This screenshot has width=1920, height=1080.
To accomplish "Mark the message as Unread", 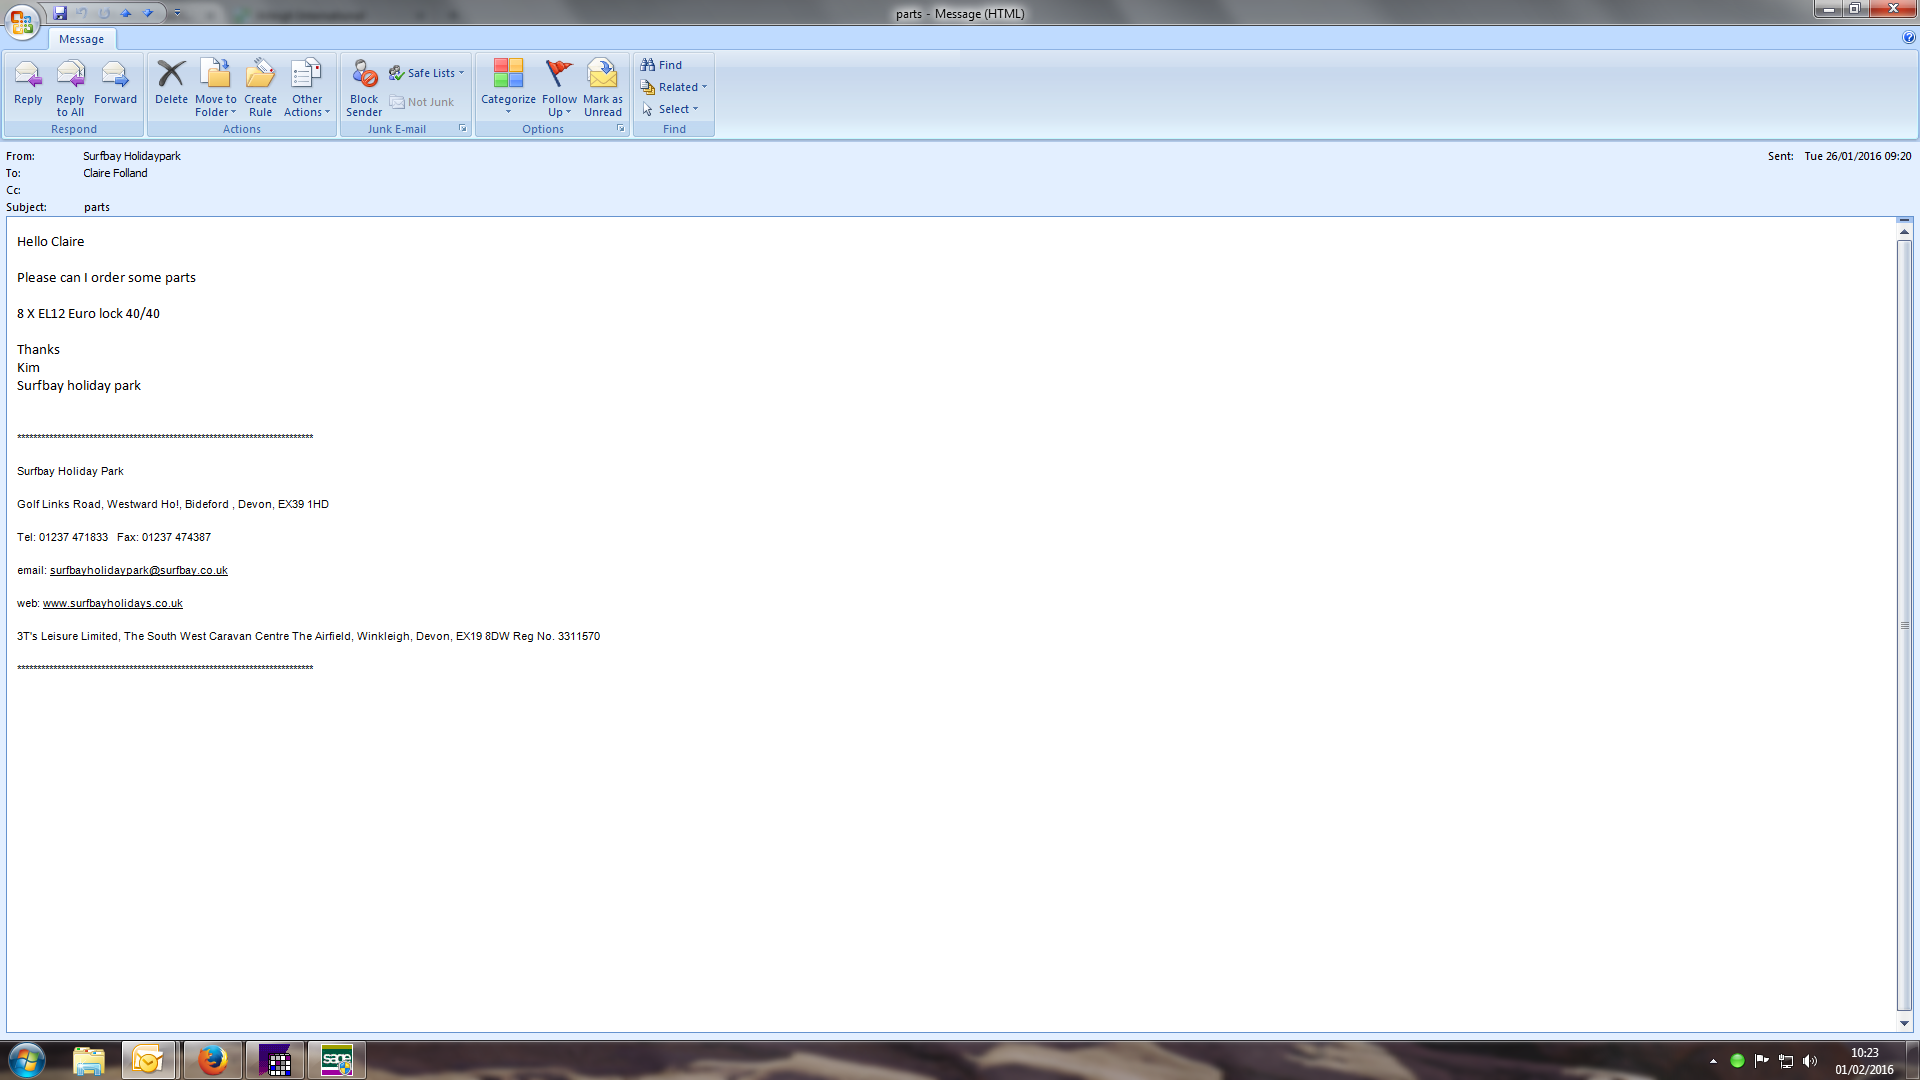I will [603, 86].
